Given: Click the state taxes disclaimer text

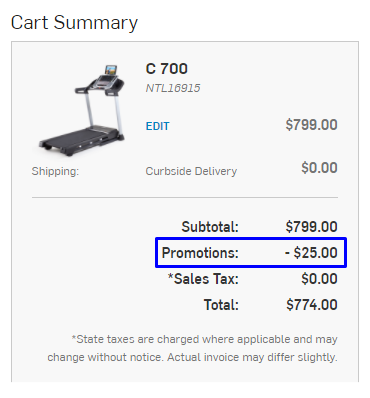Looking at the screenshot, I should click(192, 348).
